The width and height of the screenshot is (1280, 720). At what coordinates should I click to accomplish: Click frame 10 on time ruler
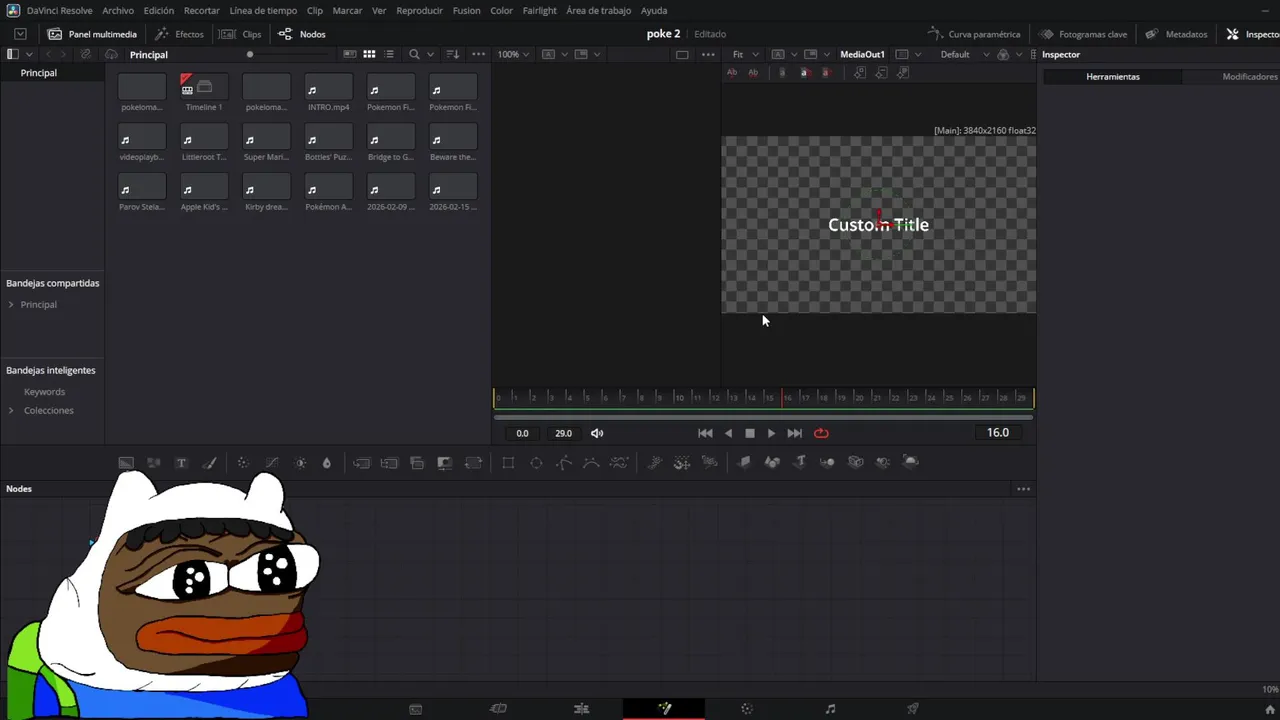[x=678, y=398]
